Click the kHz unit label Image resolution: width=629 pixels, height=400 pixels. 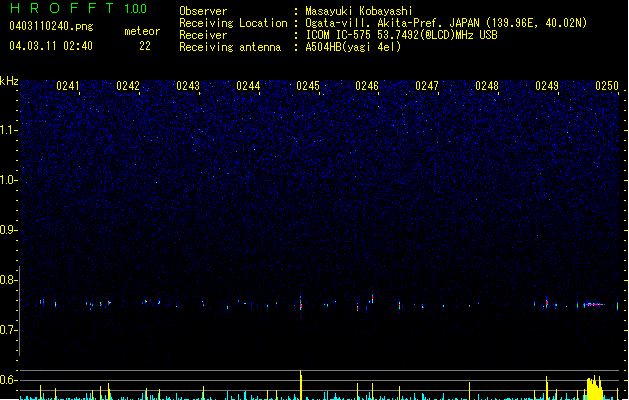[9, 81]
